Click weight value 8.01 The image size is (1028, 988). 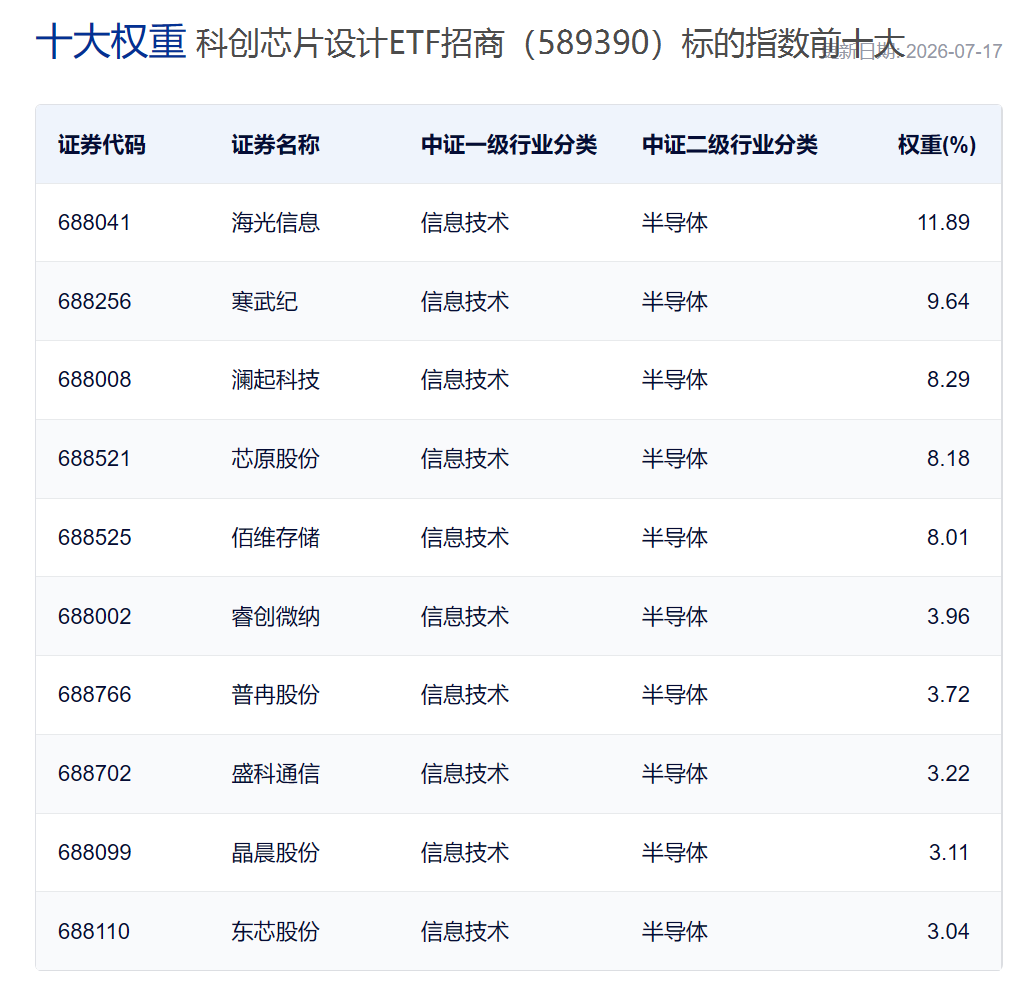(948, 537)
